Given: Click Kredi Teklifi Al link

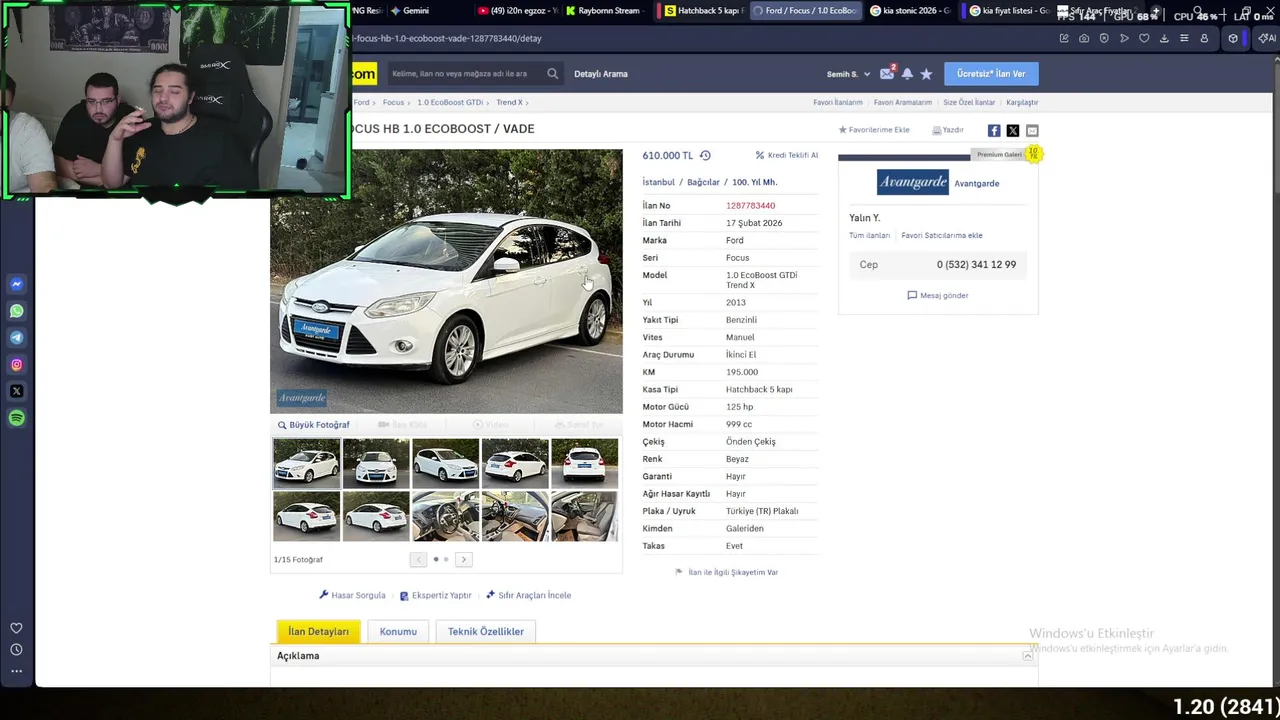Looking at the screenshot, I should pyautogui.click(x=787, y=156).
